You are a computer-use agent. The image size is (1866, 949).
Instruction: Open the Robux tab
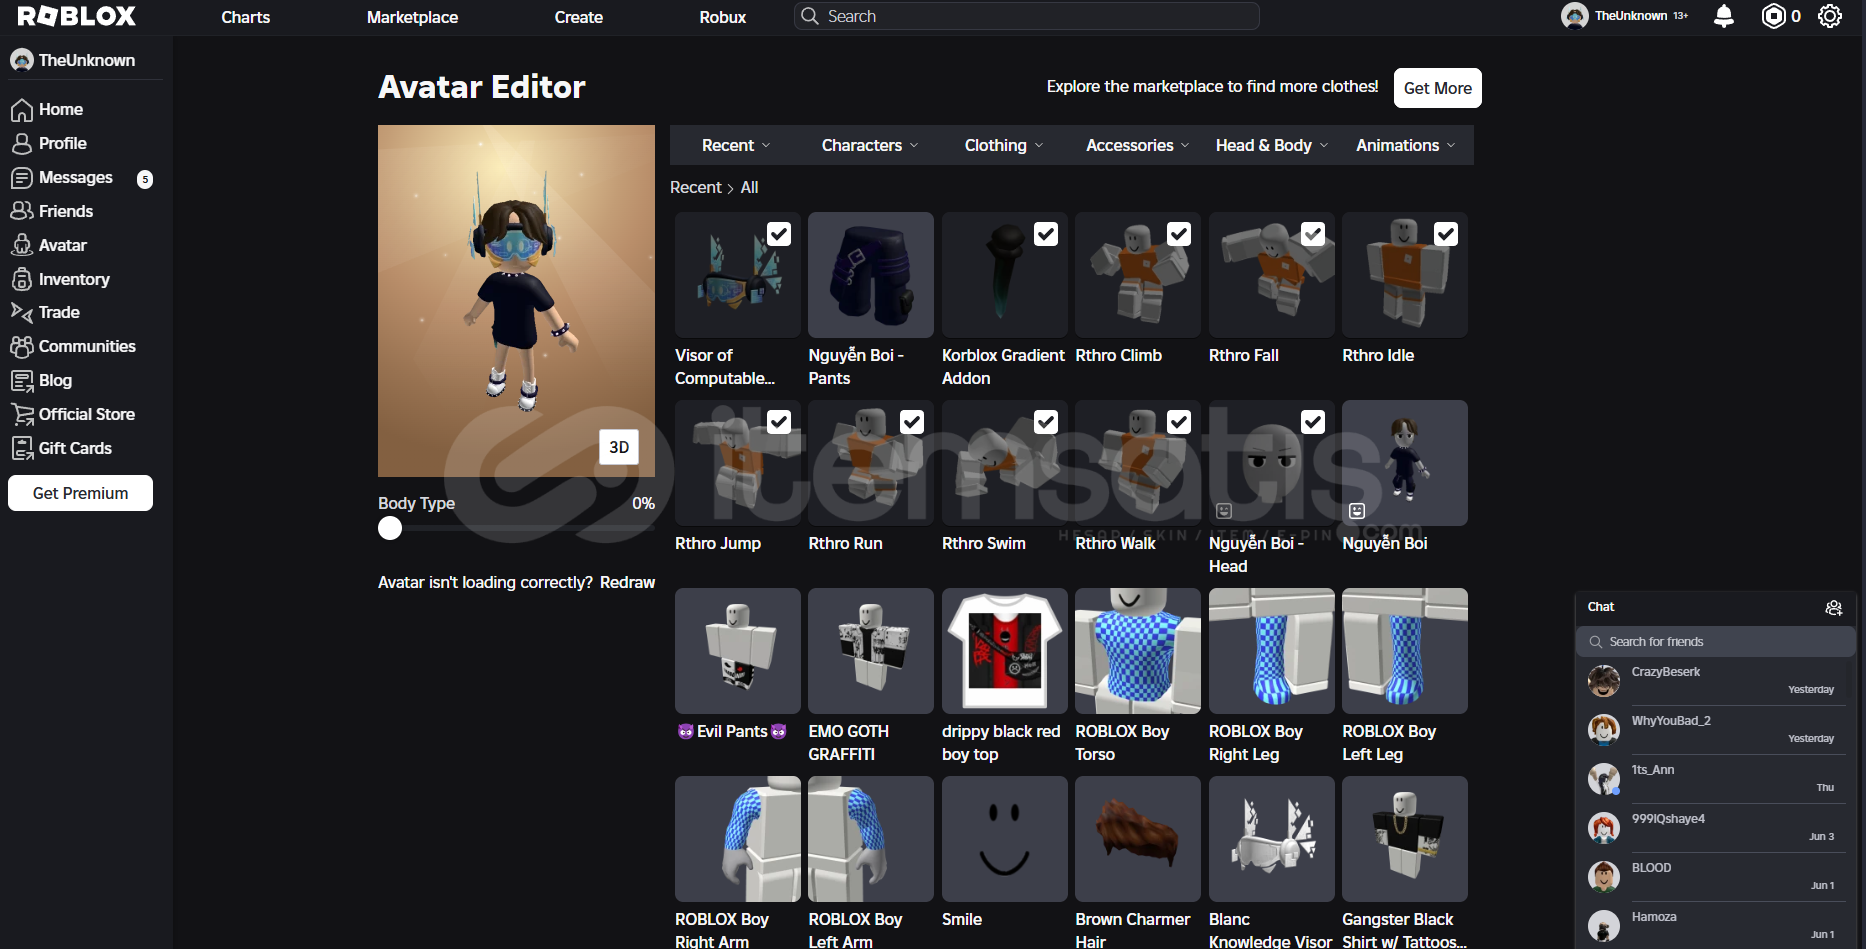(723, 17)
